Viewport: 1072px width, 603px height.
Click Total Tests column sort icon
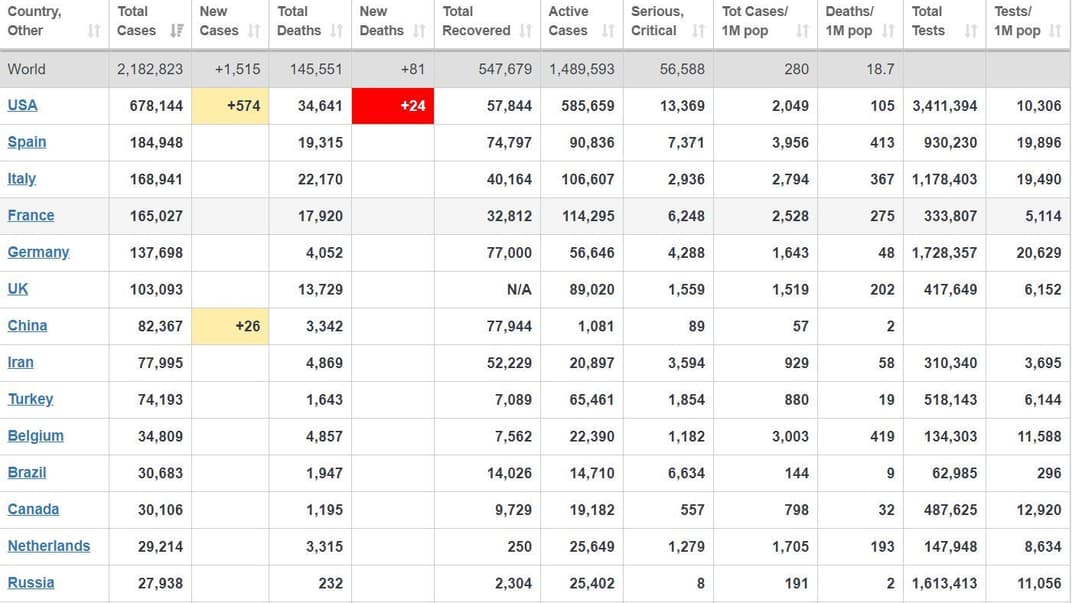970,31
